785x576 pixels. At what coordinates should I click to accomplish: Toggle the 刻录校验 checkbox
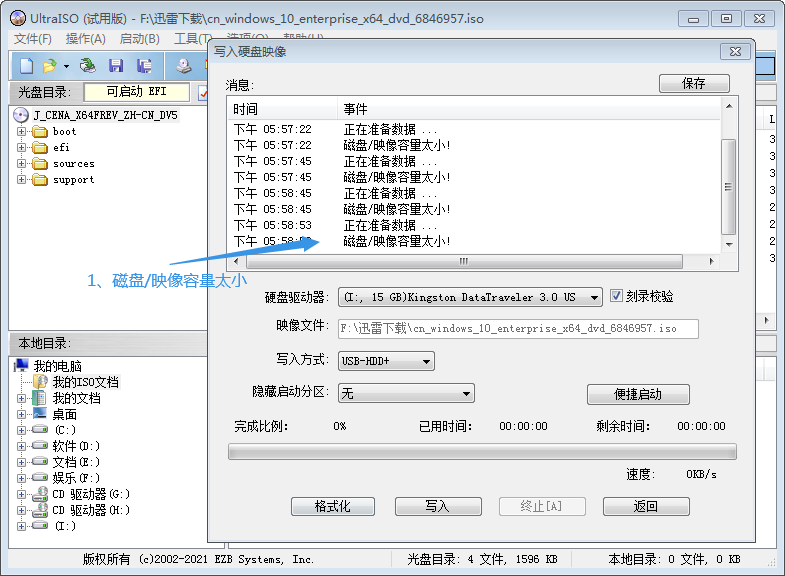tap(616, 296)
